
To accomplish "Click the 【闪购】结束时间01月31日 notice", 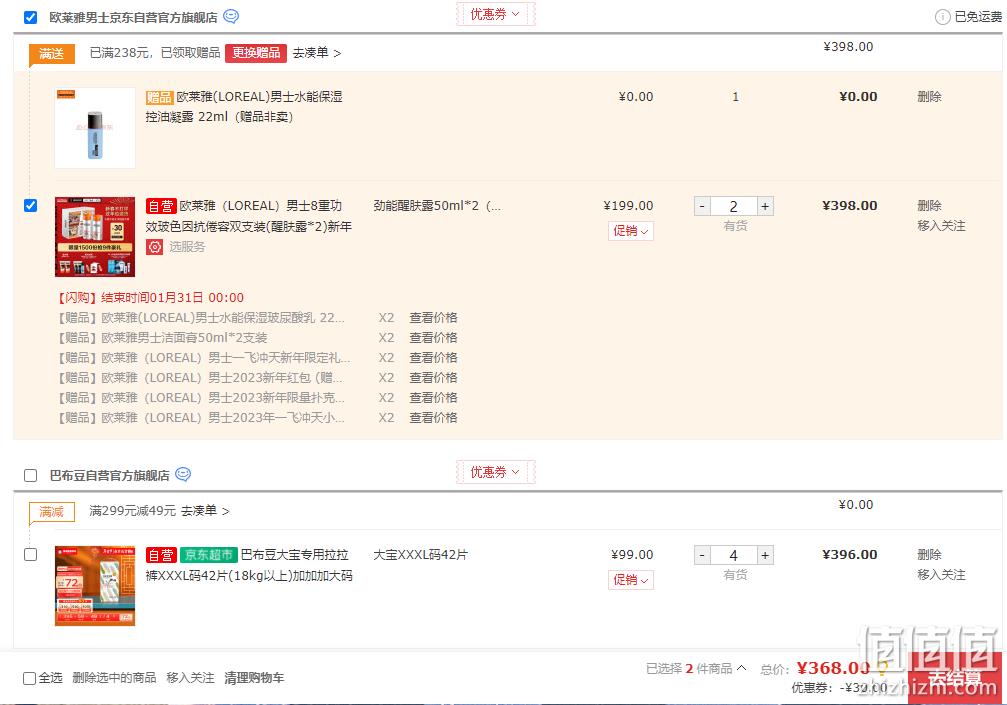I will point(151,297).
